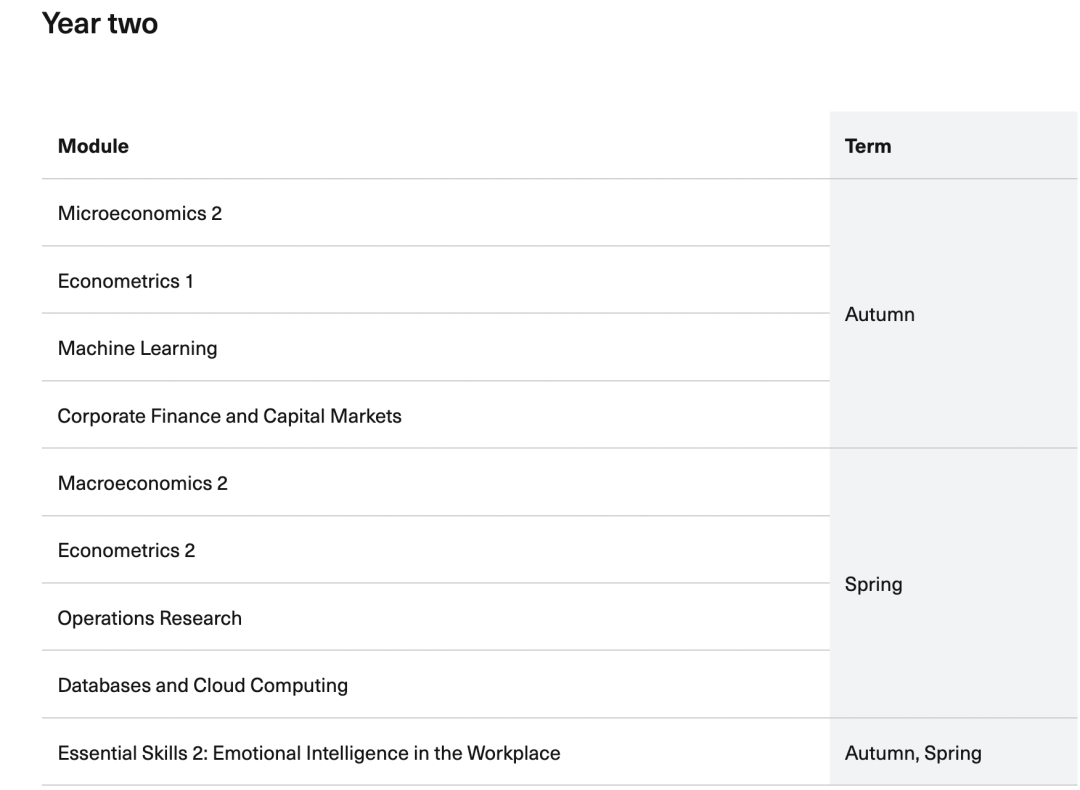The width and height of the screenshot is (1080, 790).
Task: Click the standalone Spring term cell
Action: [x=873, y=585]
